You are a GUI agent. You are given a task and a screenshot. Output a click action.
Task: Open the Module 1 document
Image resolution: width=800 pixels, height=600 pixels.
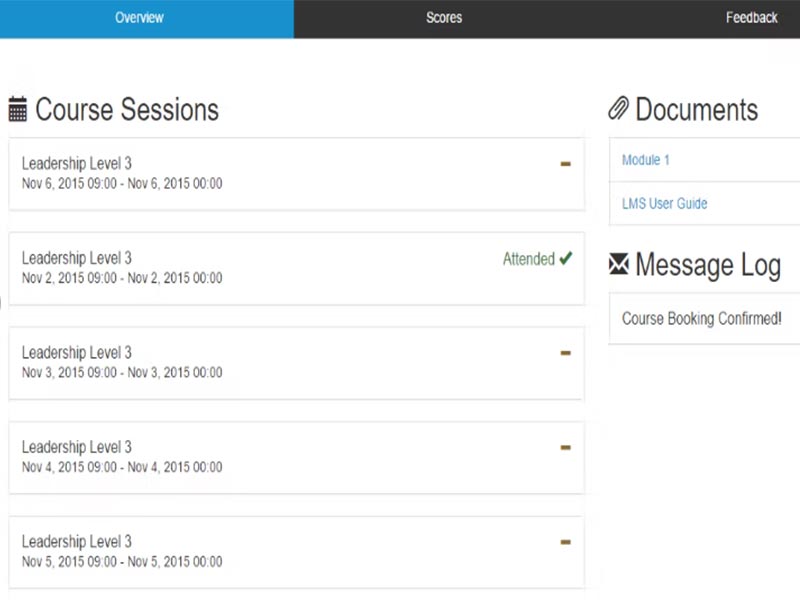(645, 159)
